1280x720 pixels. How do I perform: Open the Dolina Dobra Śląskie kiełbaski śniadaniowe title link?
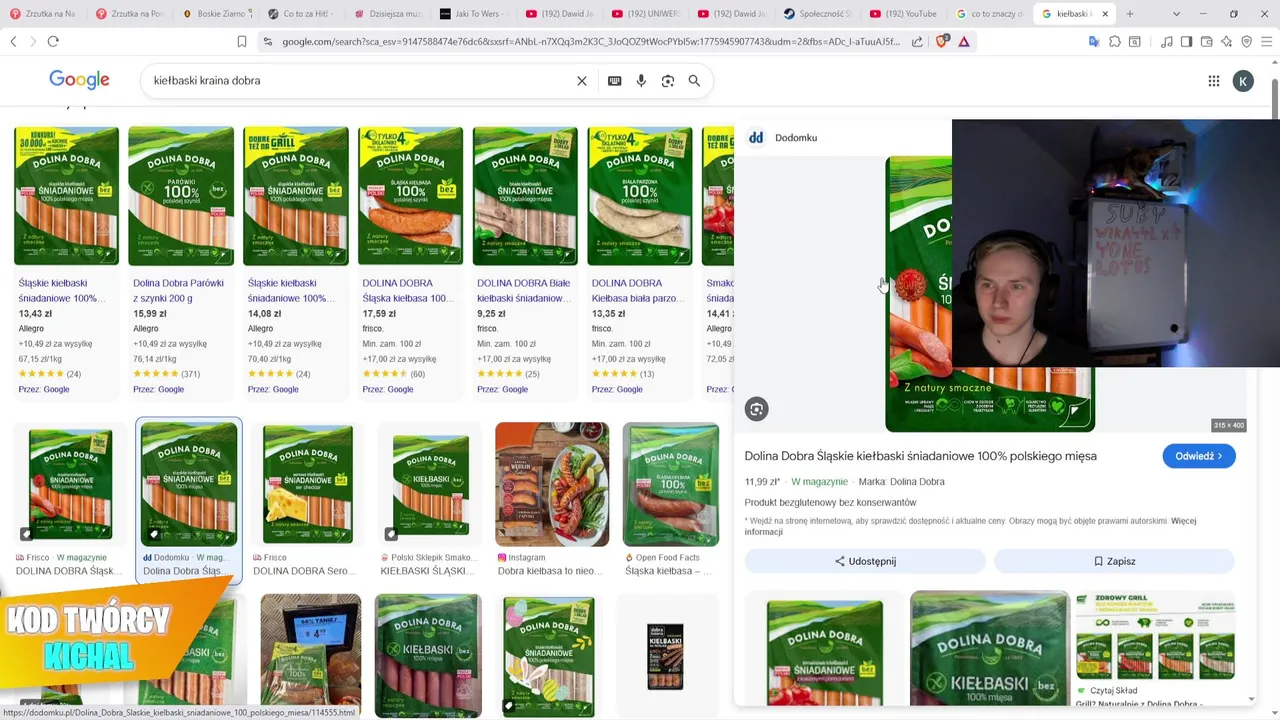click(920, 456)
